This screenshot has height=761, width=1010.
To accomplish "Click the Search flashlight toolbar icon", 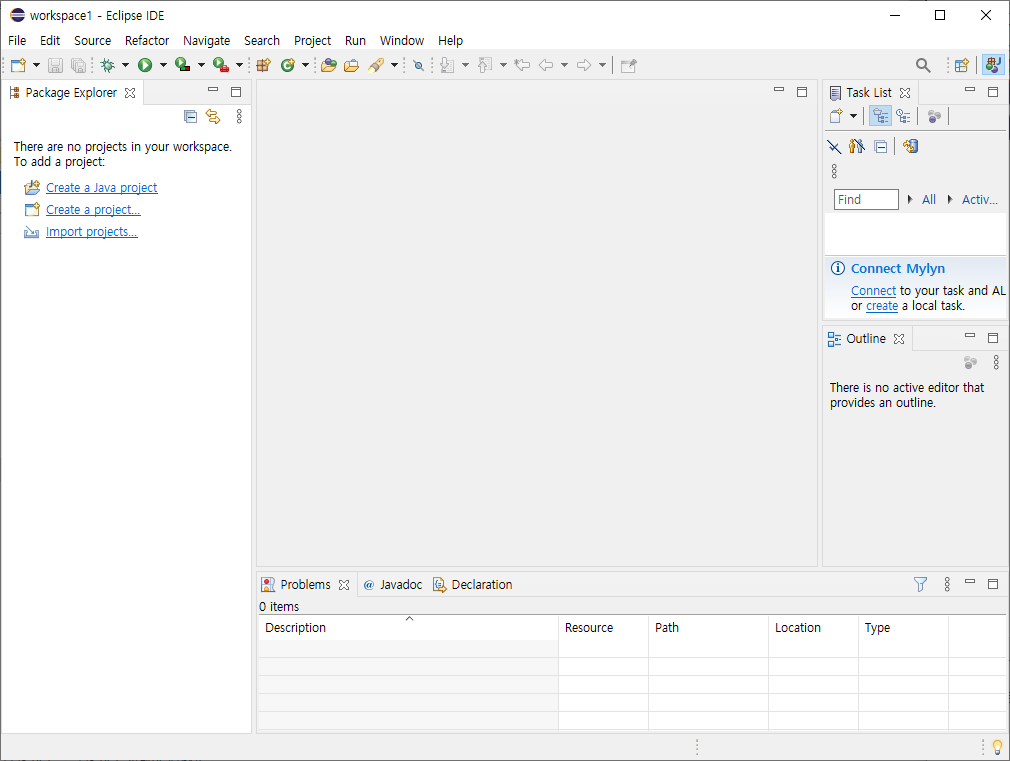I will [x=376, y=65].
